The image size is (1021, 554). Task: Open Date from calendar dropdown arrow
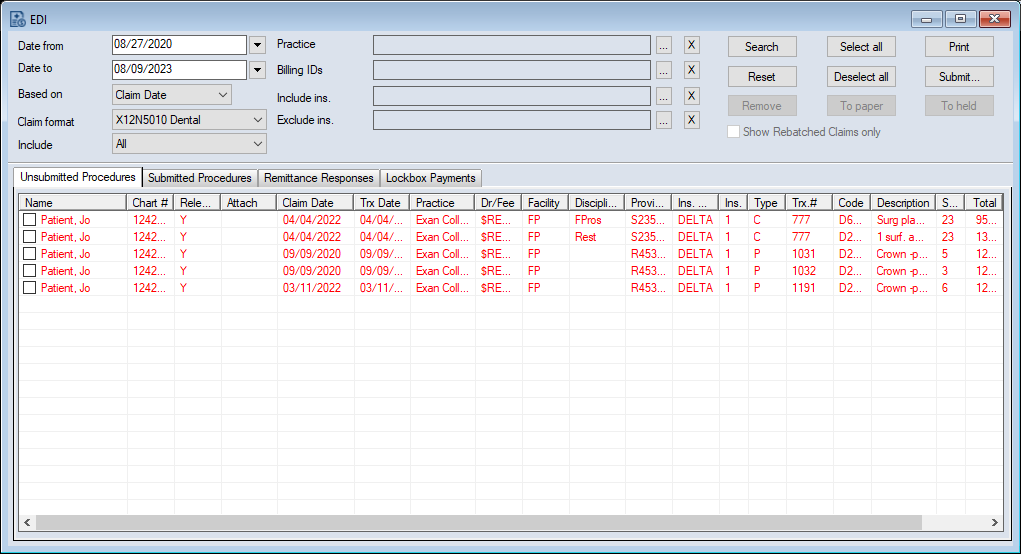(x=257, y=45)
